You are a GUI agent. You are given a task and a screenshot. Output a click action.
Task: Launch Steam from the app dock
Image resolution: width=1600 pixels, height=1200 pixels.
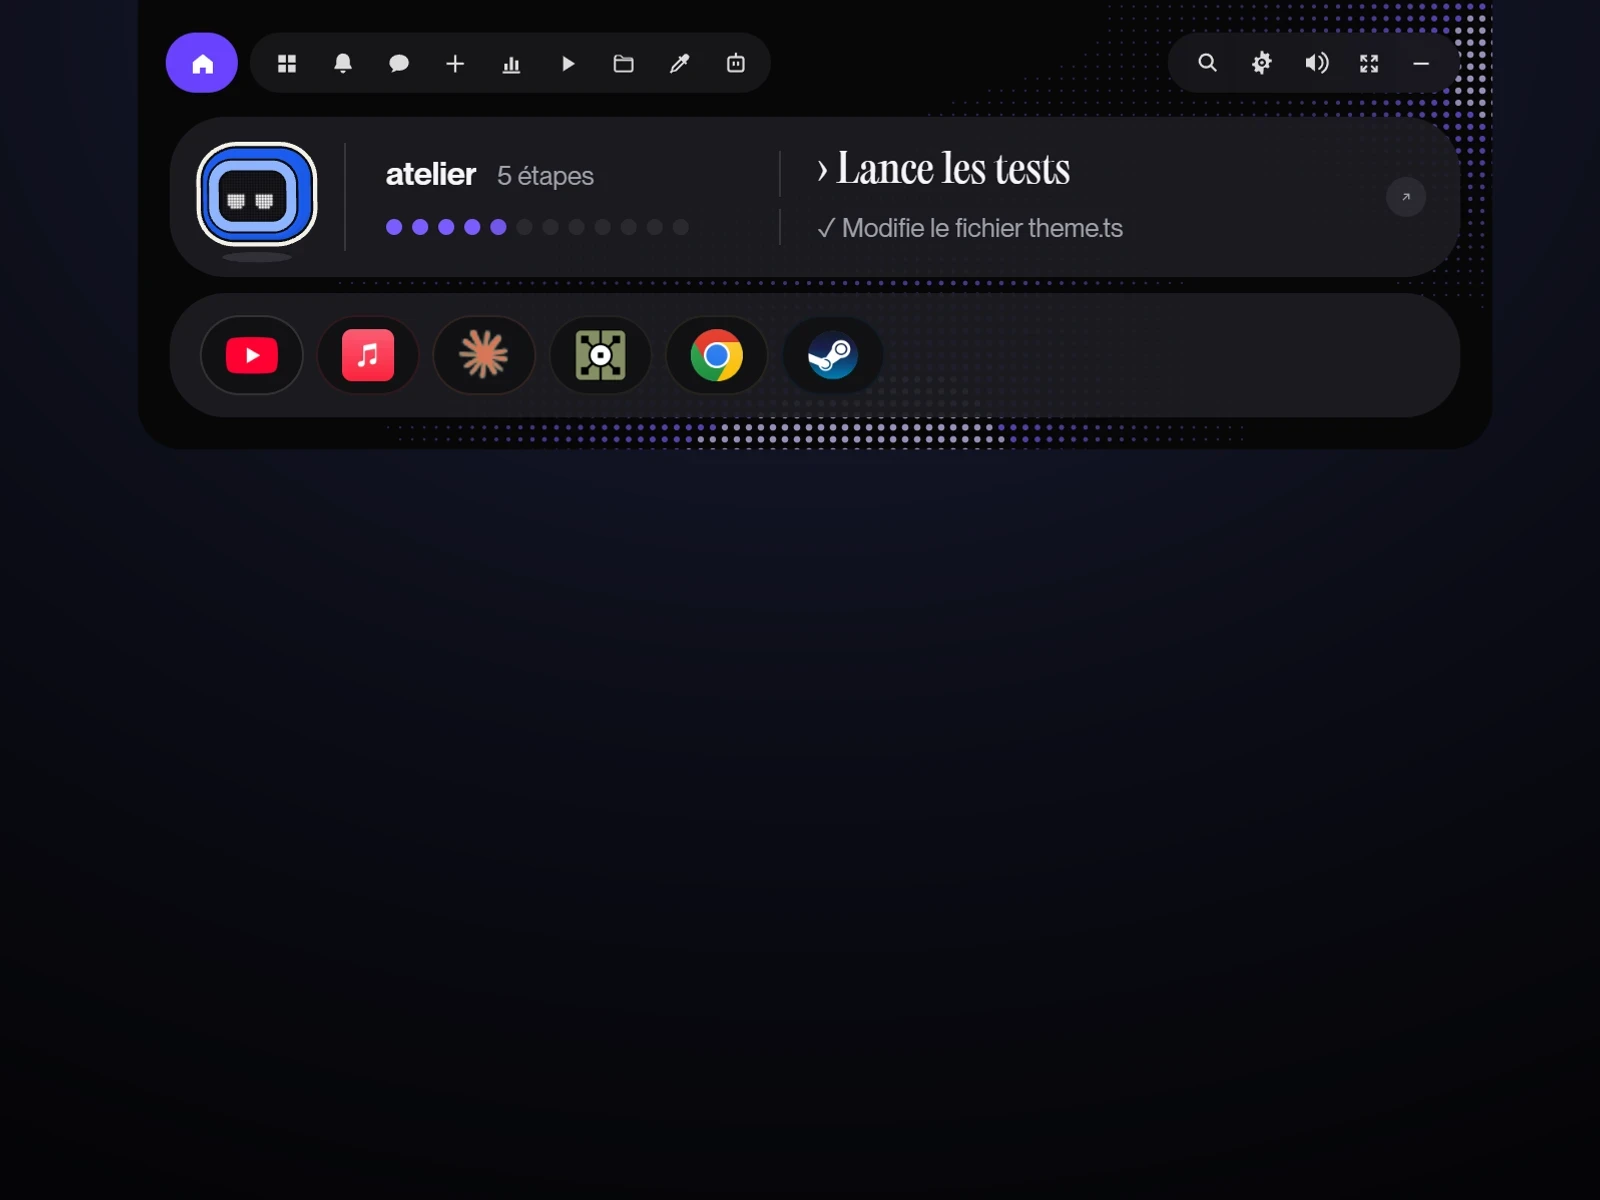pos(832,355)
